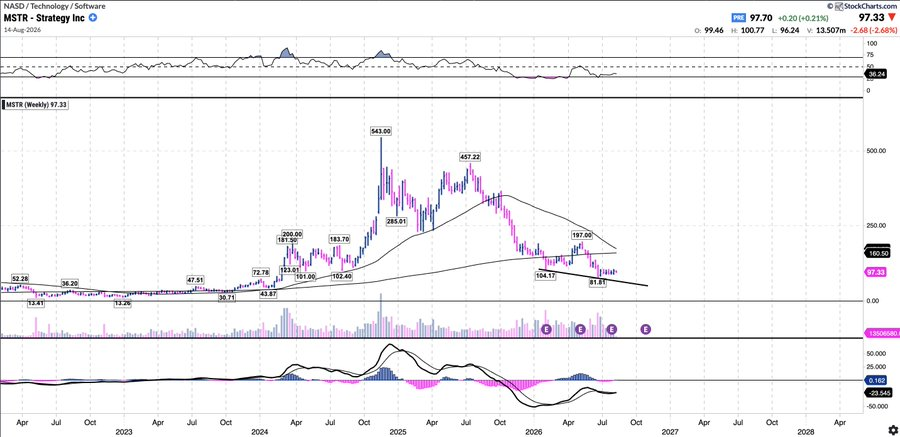
Task: Click the 101.00 low price label
Action: (305, 276)
